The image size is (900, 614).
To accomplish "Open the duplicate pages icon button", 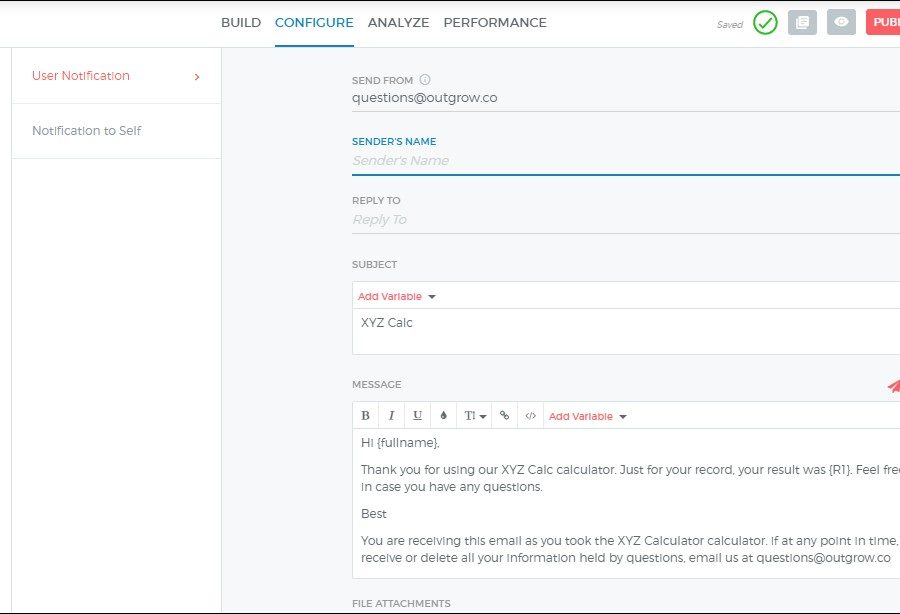I will coord(802,22).
